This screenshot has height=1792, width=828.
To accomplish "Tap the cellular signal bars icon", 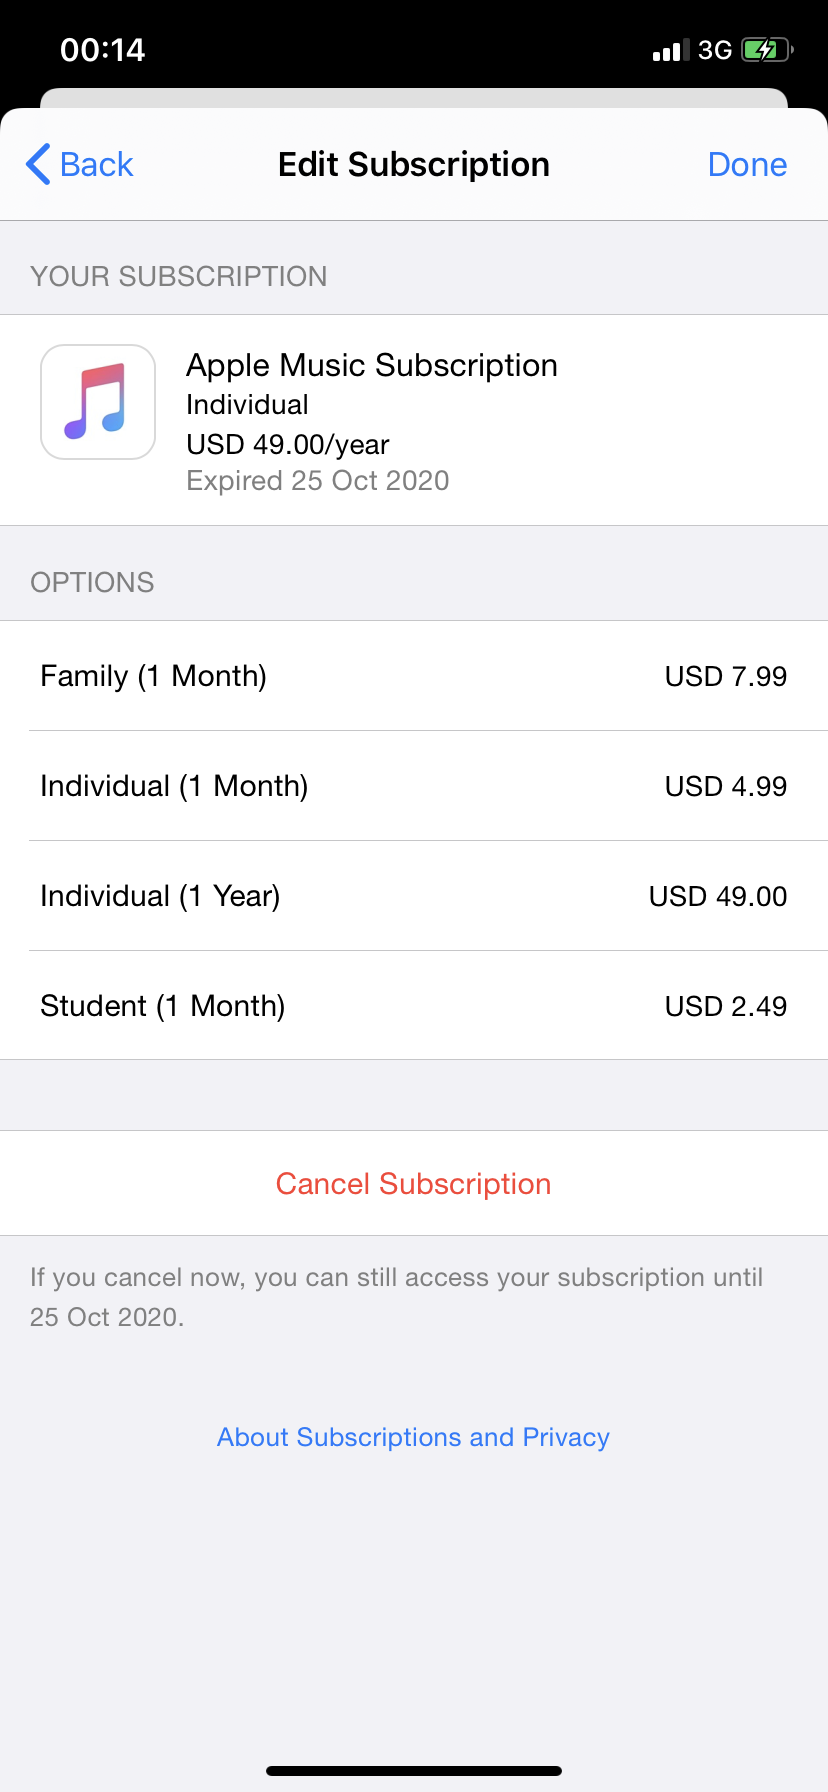I will pos(670,50).
